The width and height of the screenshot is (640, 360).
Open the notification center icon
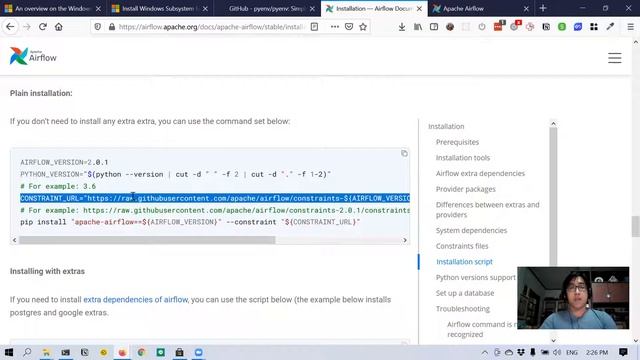(x=623, y=352)
